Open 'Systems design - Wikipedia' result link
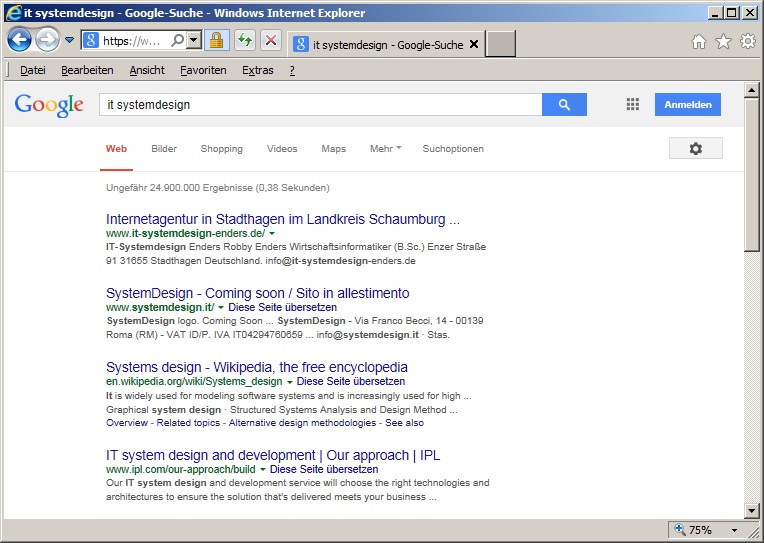The image size is (764, 543). 257,367
